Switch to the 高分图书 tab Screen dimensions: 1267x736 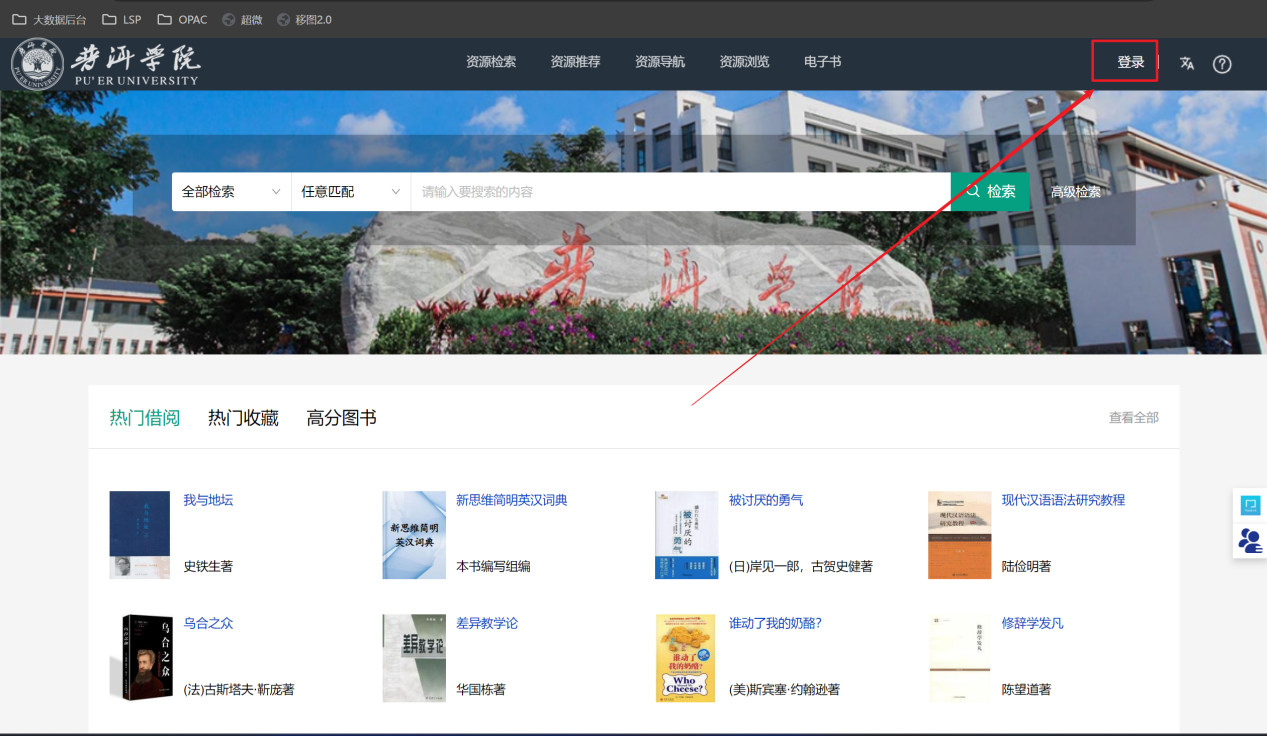coord(342,418)
